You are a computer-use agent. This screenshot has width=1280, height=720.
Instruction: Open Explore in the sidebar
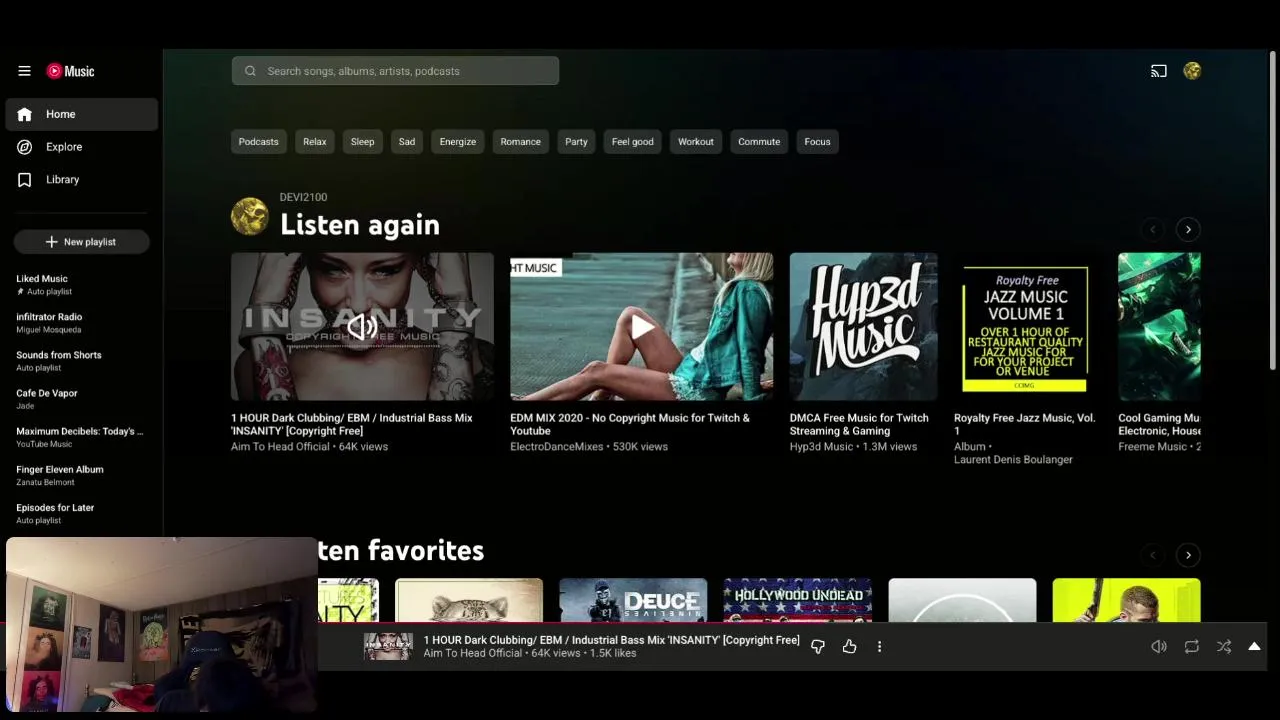82,147
